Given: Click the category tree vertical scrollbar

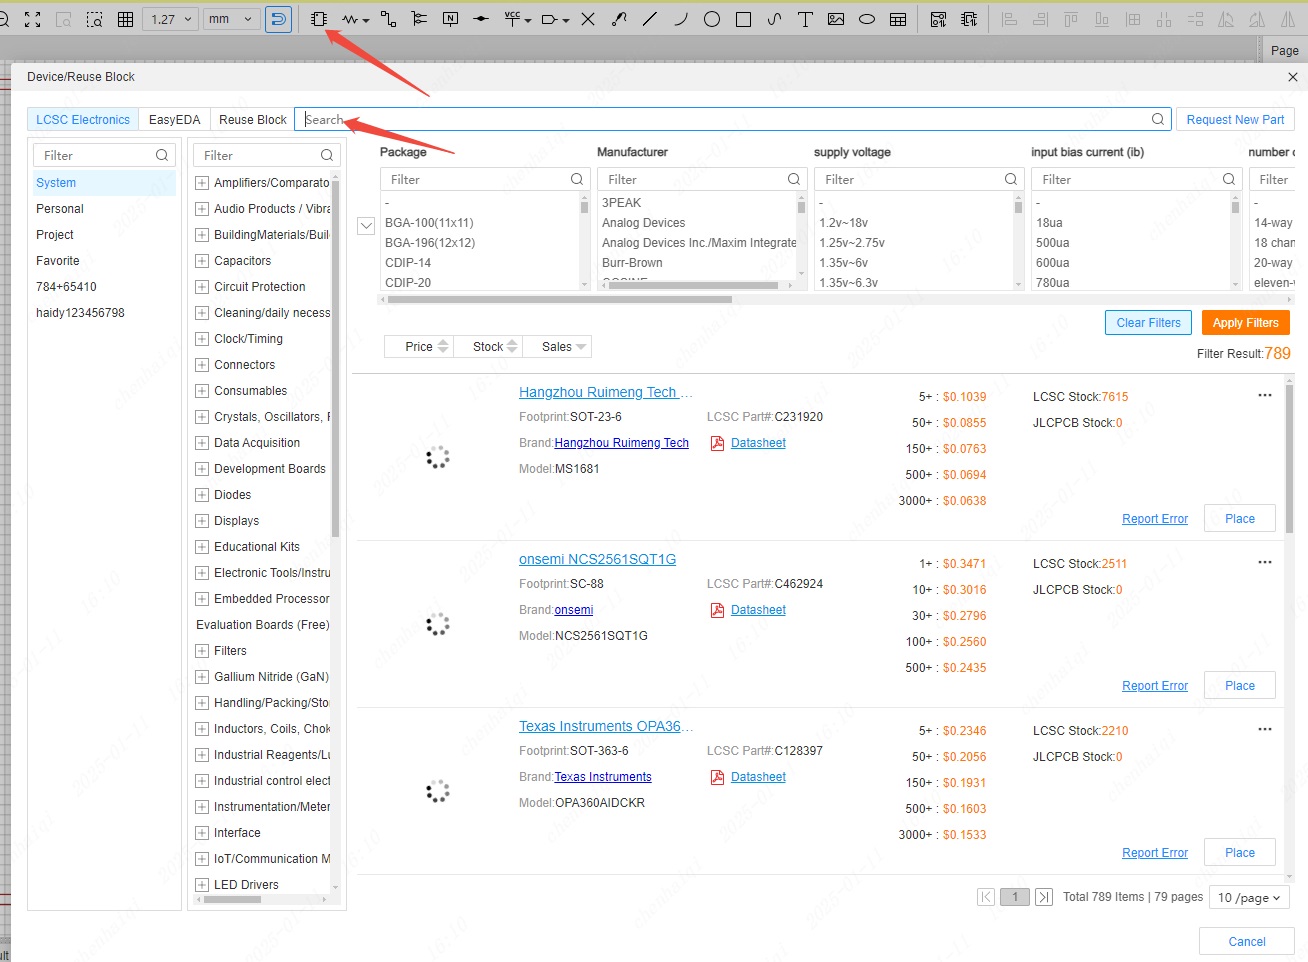Looking at the screenshot, I should [x=335, y=360].
